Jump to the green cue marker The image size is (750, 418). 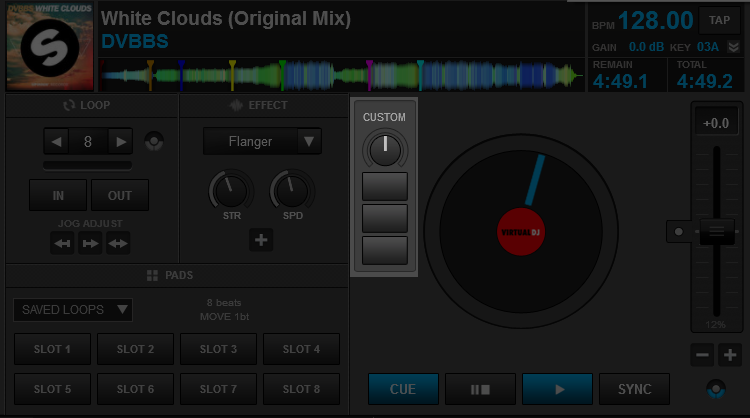pyautogui.click(x=282, y=75)
